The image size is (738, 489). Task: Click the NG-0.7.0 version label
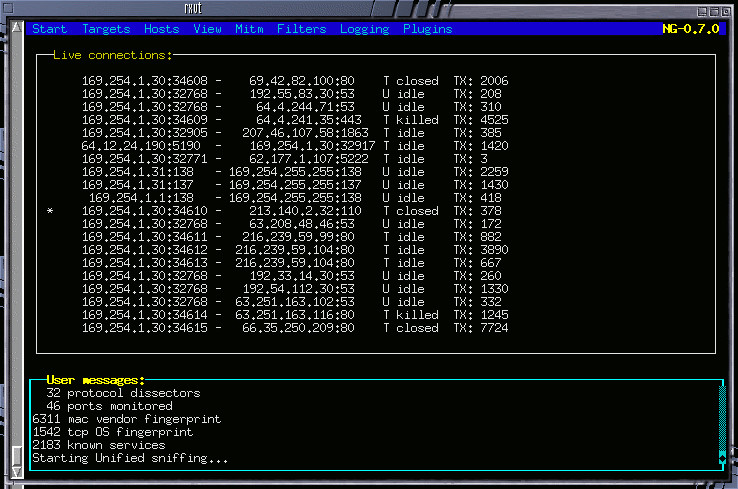point(690,29)
